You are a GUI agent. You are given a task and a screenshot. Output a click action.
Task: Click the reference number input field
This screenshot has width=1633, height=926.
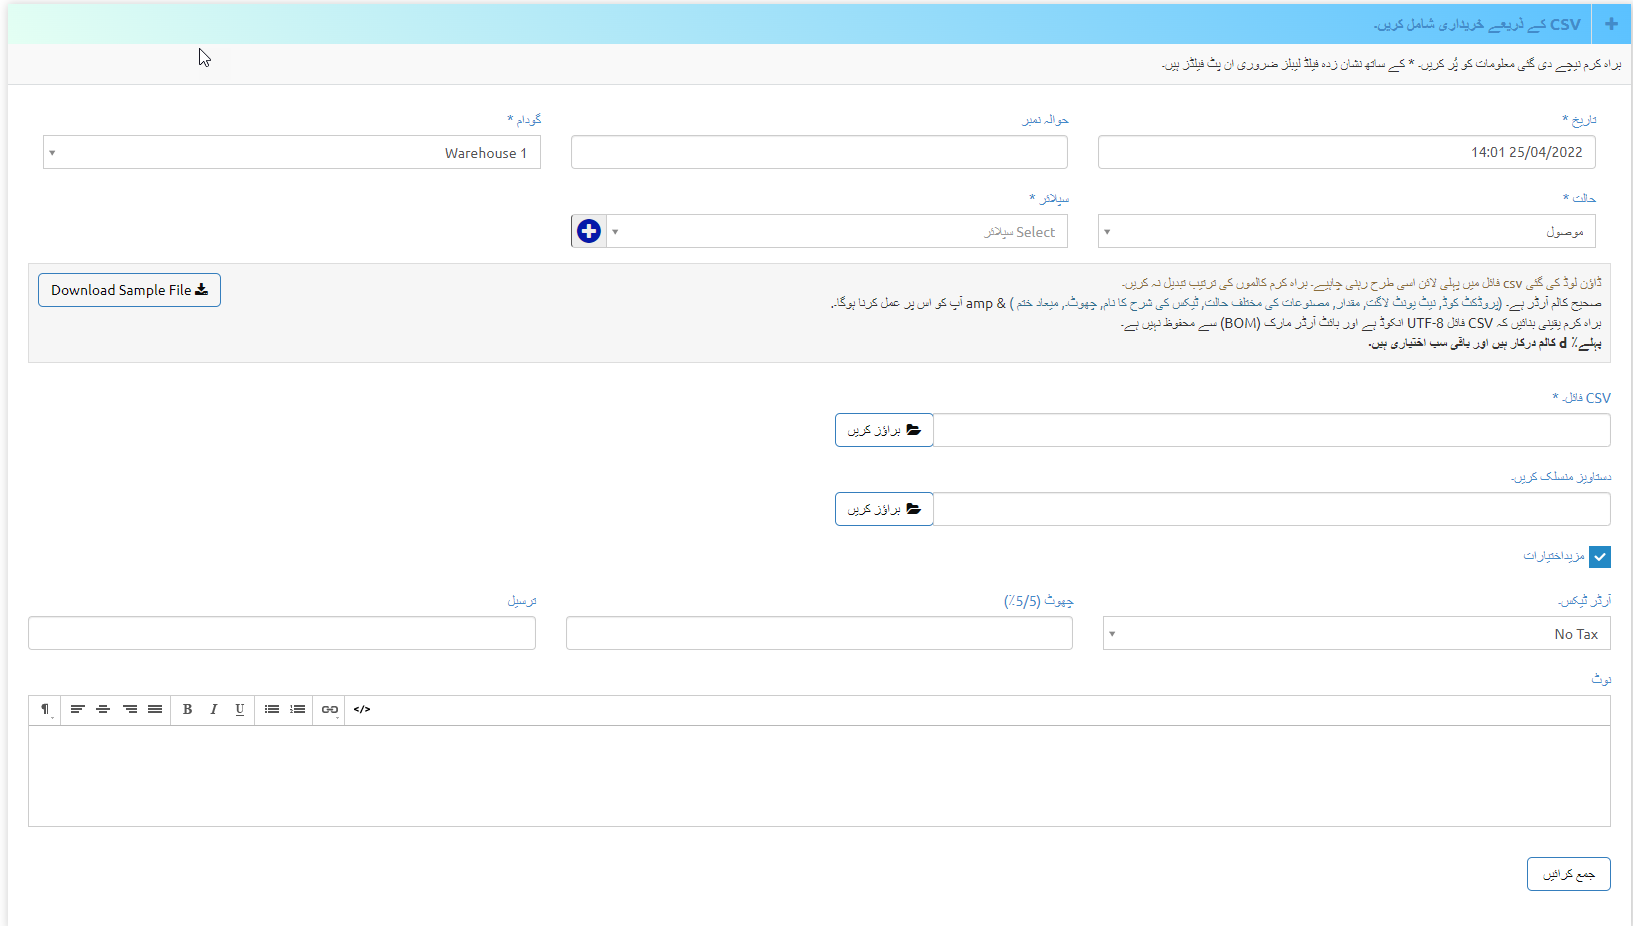point(819,153)
